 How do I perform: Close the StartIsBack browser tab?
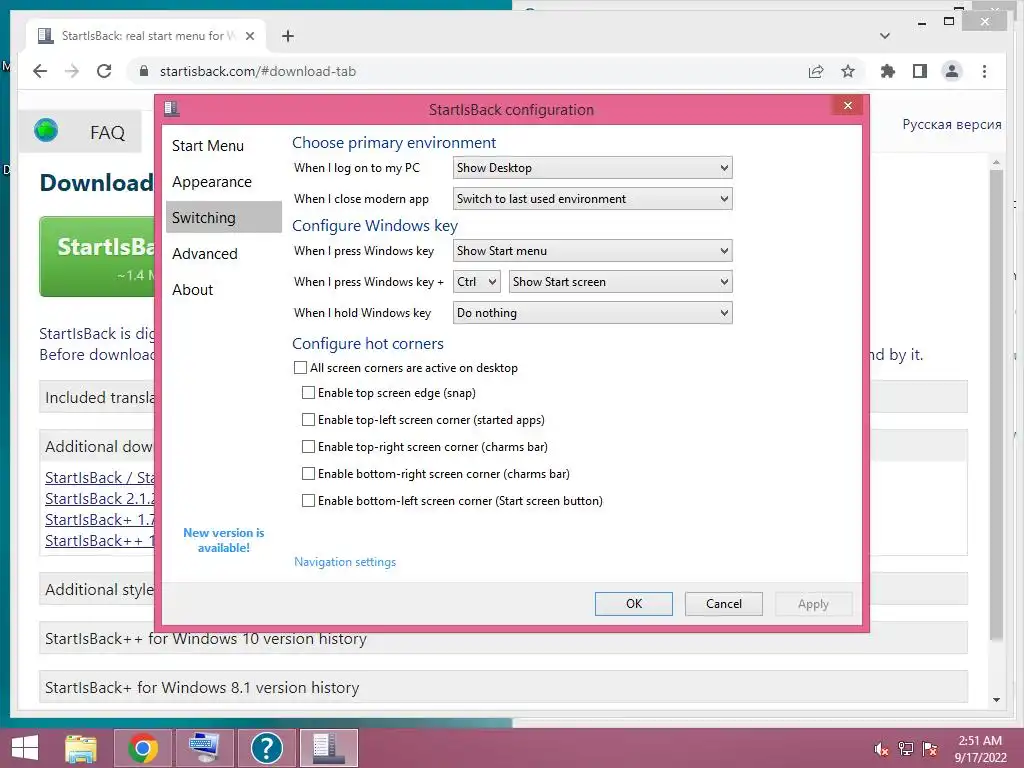coord(249,36)
